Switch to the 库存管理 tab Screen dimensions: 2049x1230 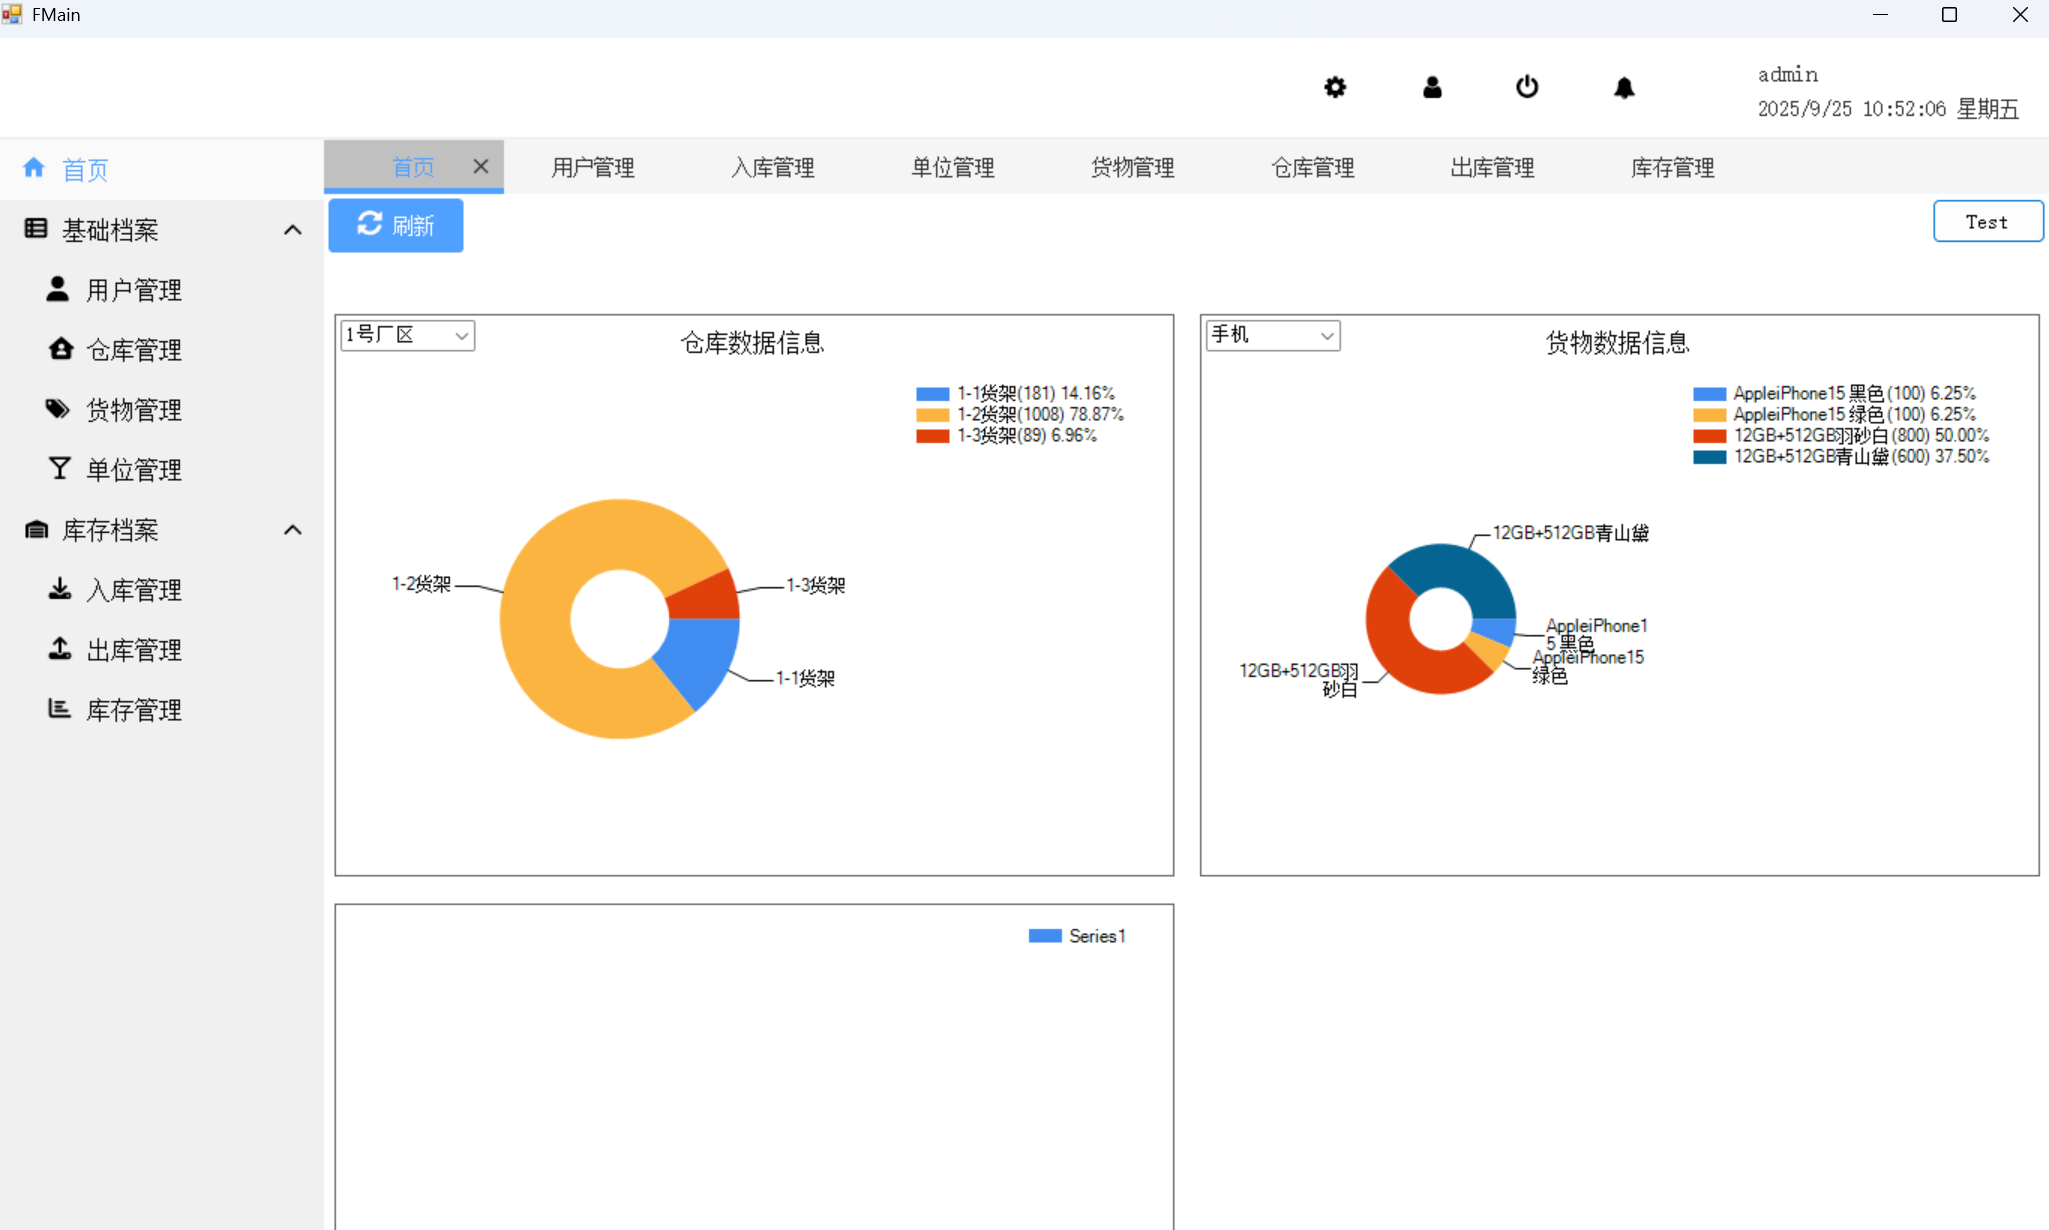pos(1672,168)
